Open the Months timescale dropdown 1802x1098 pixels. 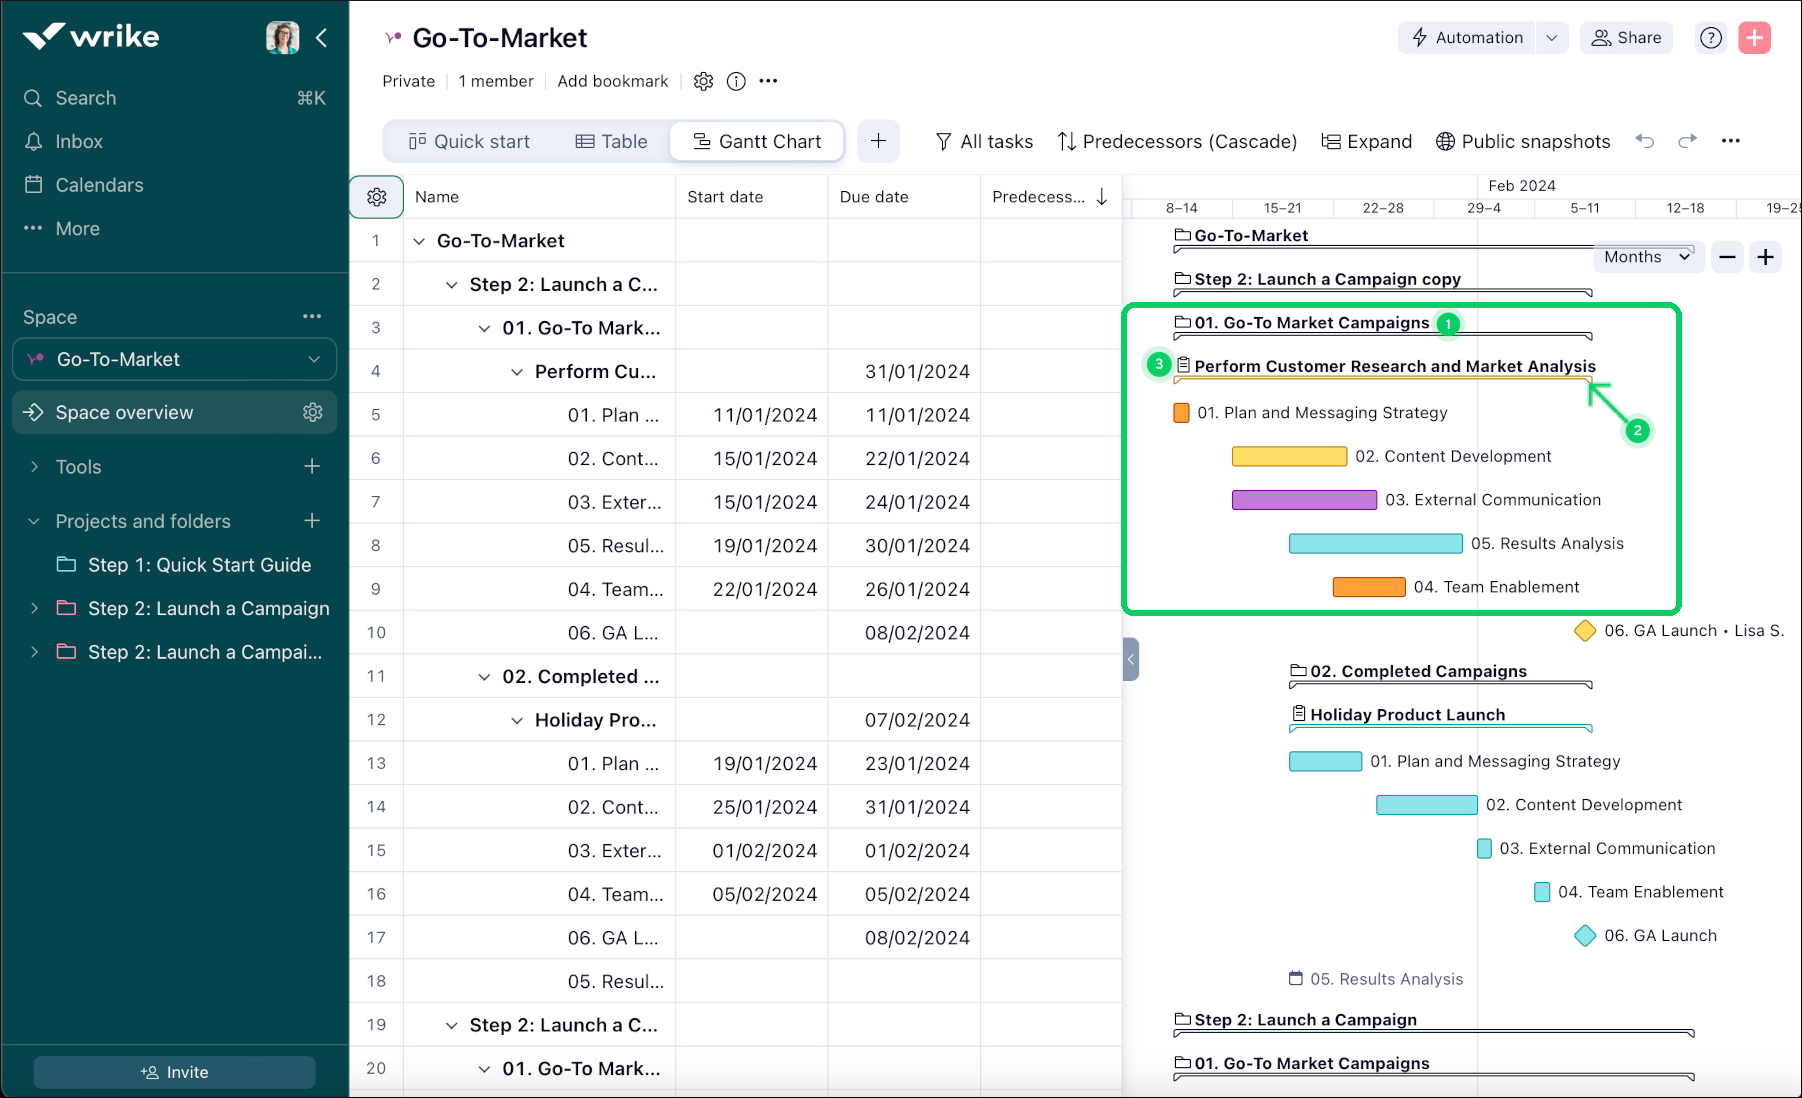click(1646, 257)
